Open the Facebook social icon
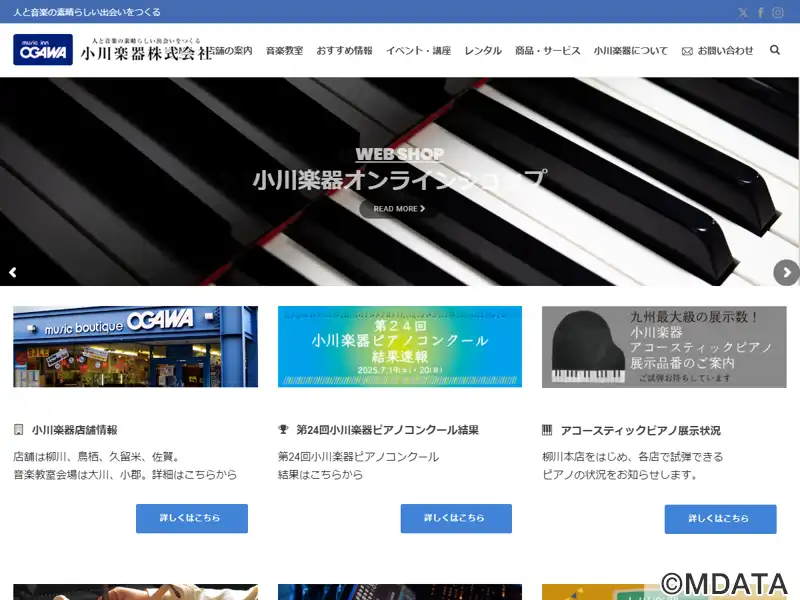 click(761, 13)
